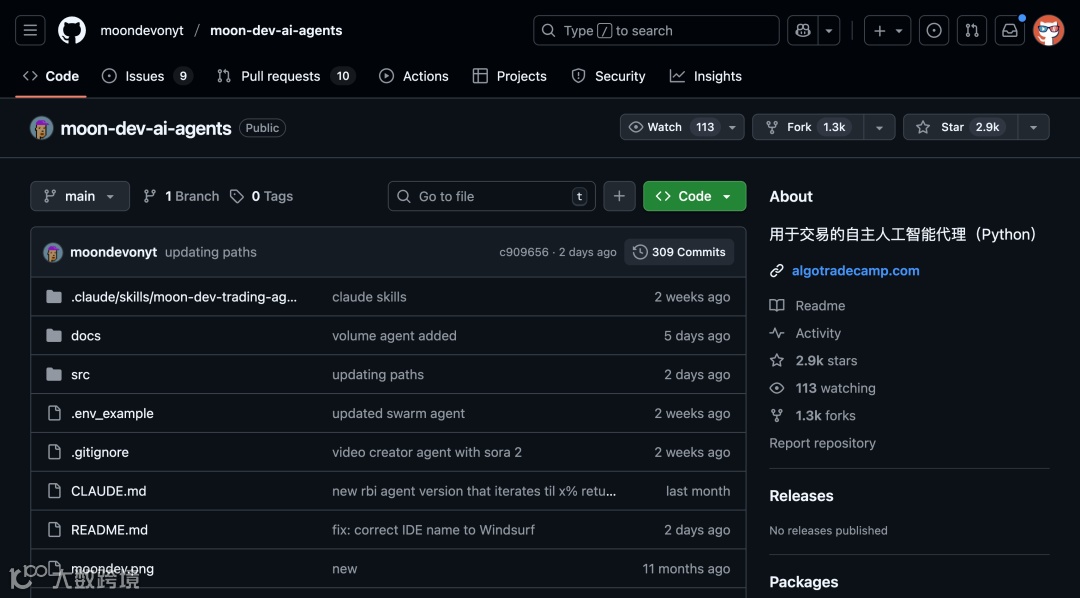The image size is (1080, 598).
Task: Open the moondevonyt owner breadcrumb link
Action: tap(142, 30)
